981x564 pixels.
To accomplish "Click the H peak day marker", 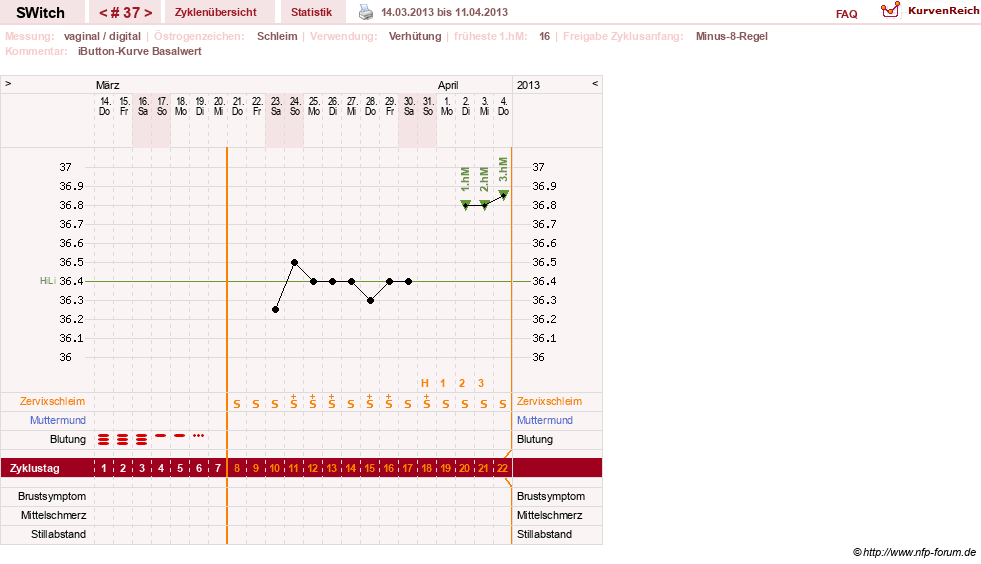I will [x=425, y=383].
